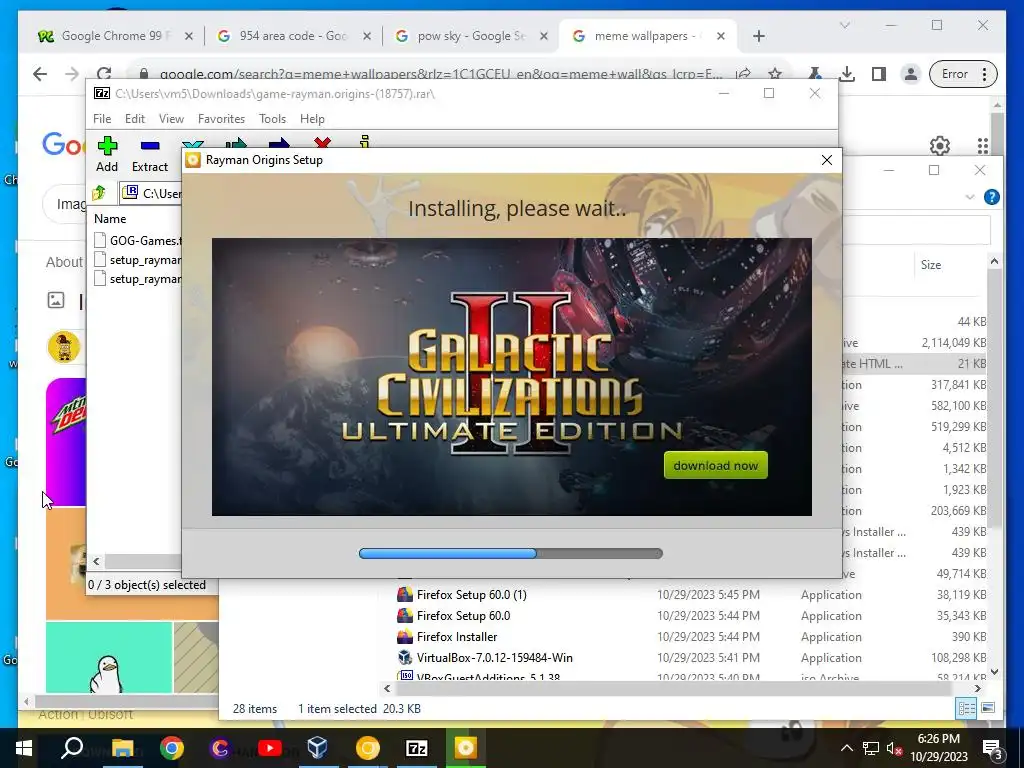Click the 7-Zip up-folder icon

[x=99, y=193]
